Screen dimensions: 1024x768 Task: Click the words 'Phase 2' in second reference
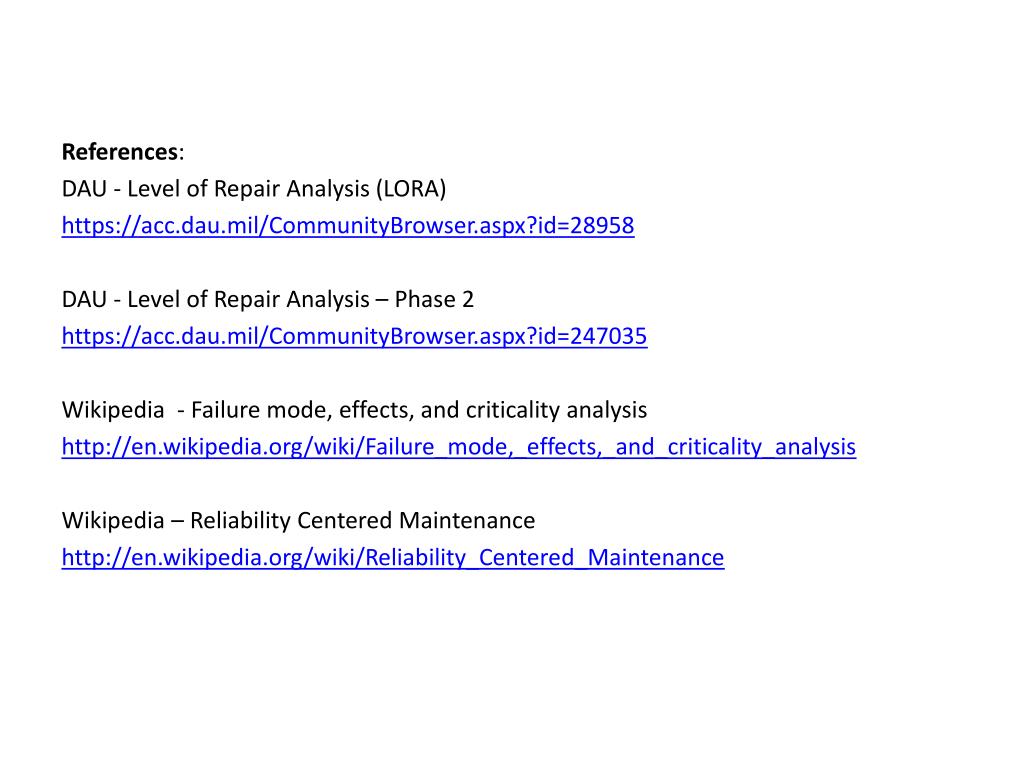point(434,299)
